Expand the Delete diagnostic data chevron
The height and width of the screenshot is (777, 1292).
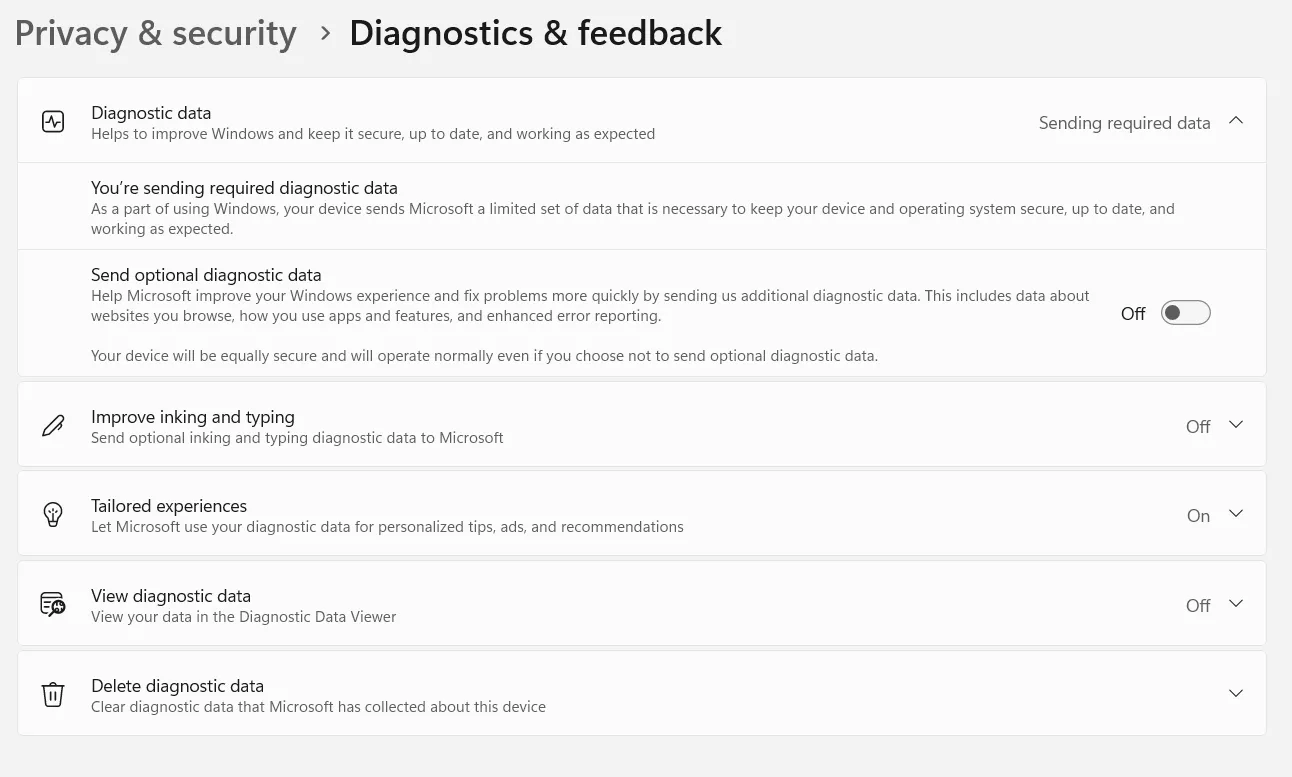point(1236,694)
